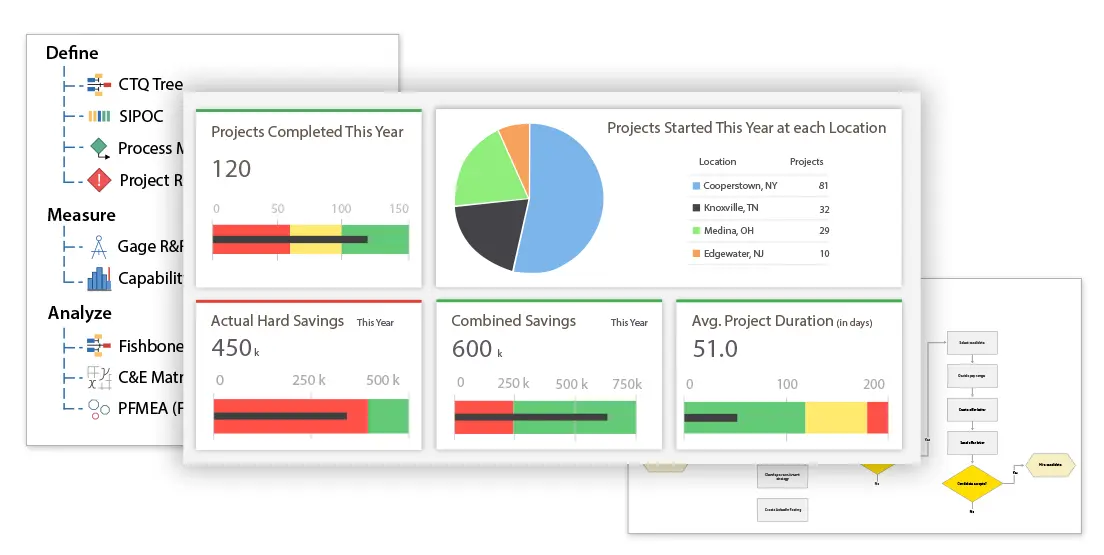Click the CTQ Tree icon
This screenshot has width=1104, height=555.
pyautogui.click(x=99, y=84)
